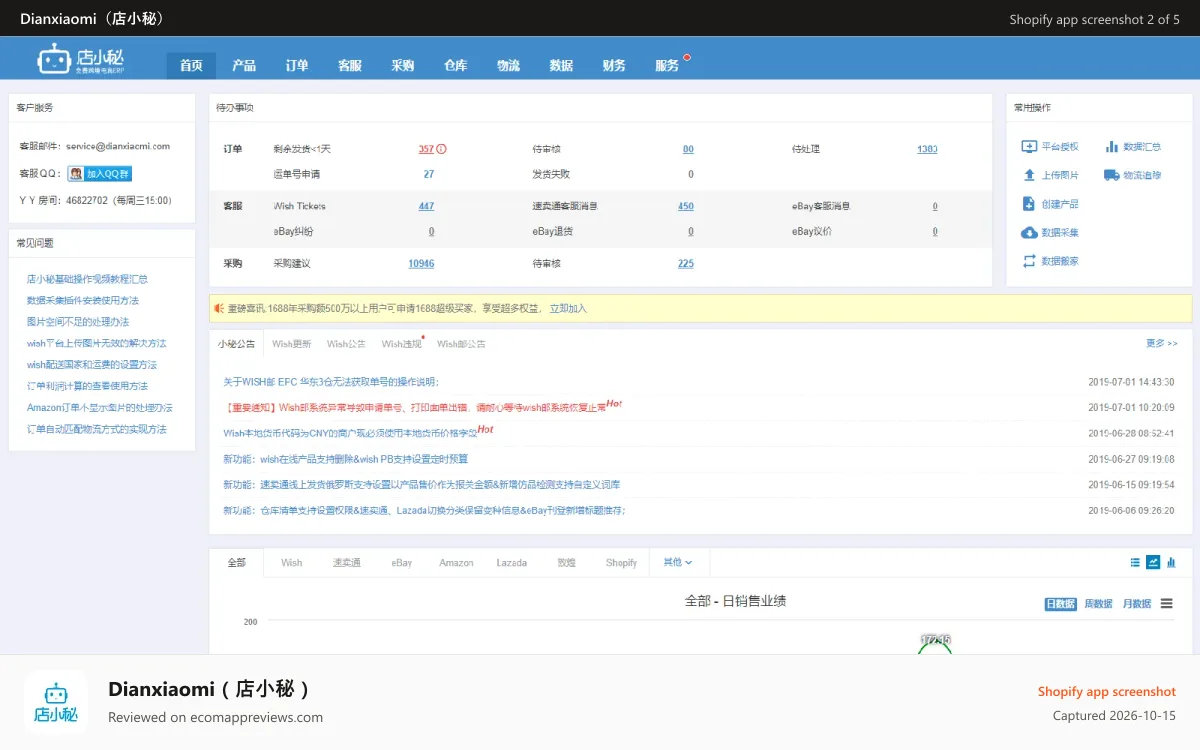Image resolution: width=1200 pixels, height=750 pixels.
Task: Click the 物流追踪 truck icon
Action: [1112, 175]
